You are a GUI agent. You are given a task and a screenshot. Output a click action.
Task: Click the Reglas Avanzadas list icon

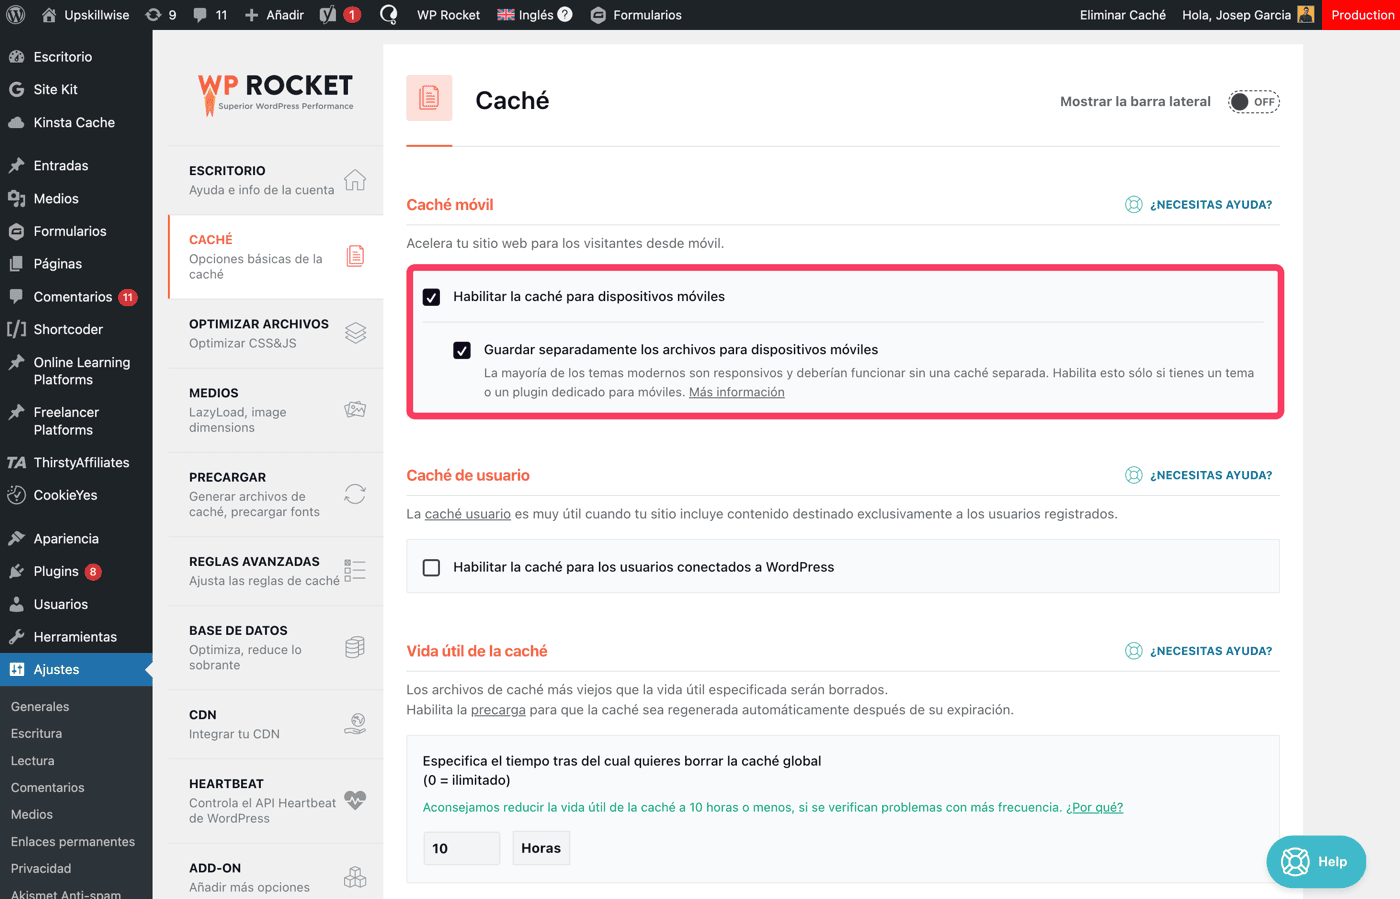coord(355,571)
